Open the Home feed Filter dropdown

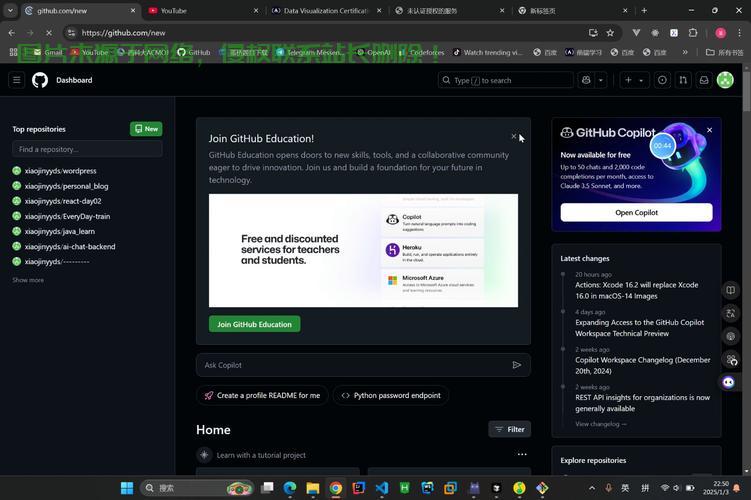click(510, 429)
